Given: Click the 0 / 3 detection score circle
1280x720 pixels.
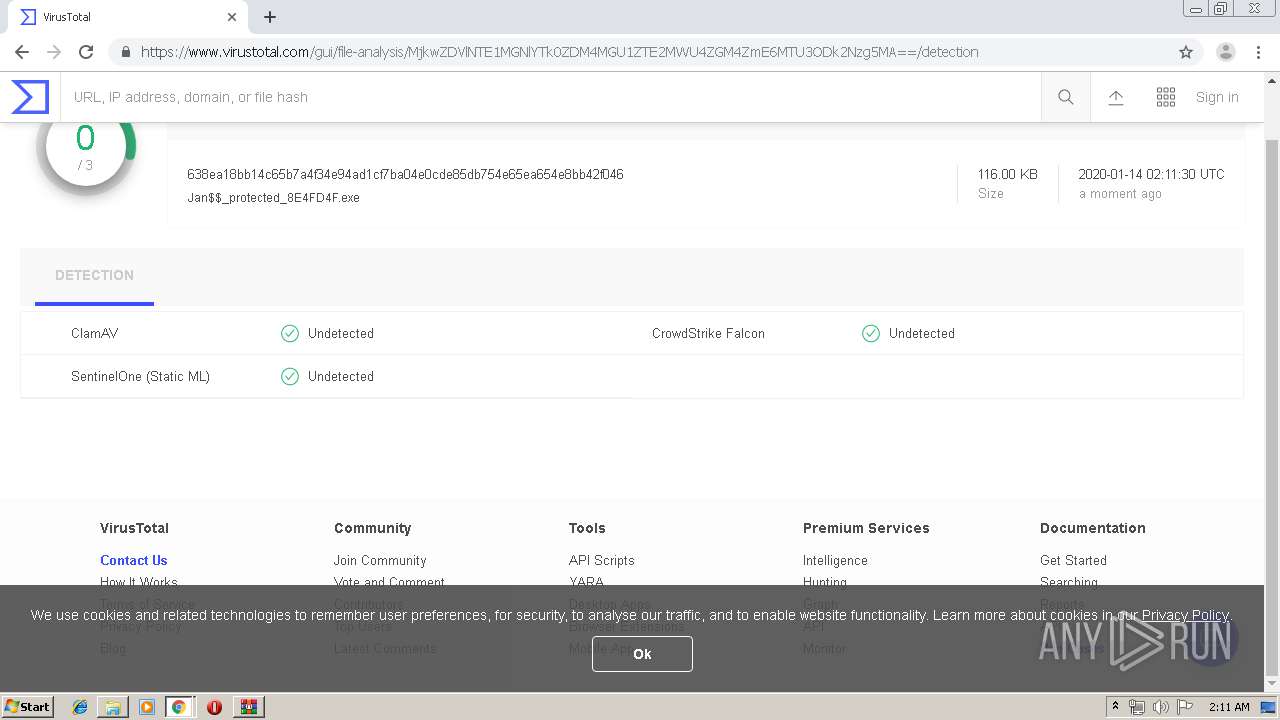Looking at the screenshot, I should [86, 147].
